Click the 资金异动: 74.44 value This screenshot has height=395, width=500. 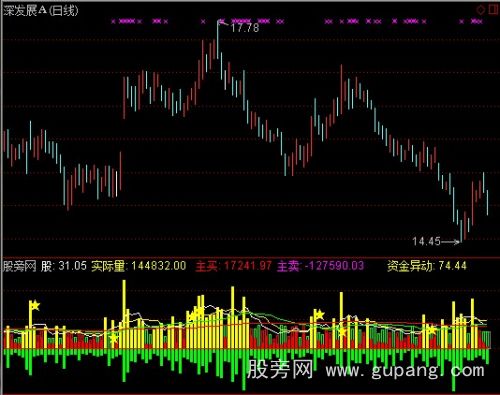click(427, 266)
